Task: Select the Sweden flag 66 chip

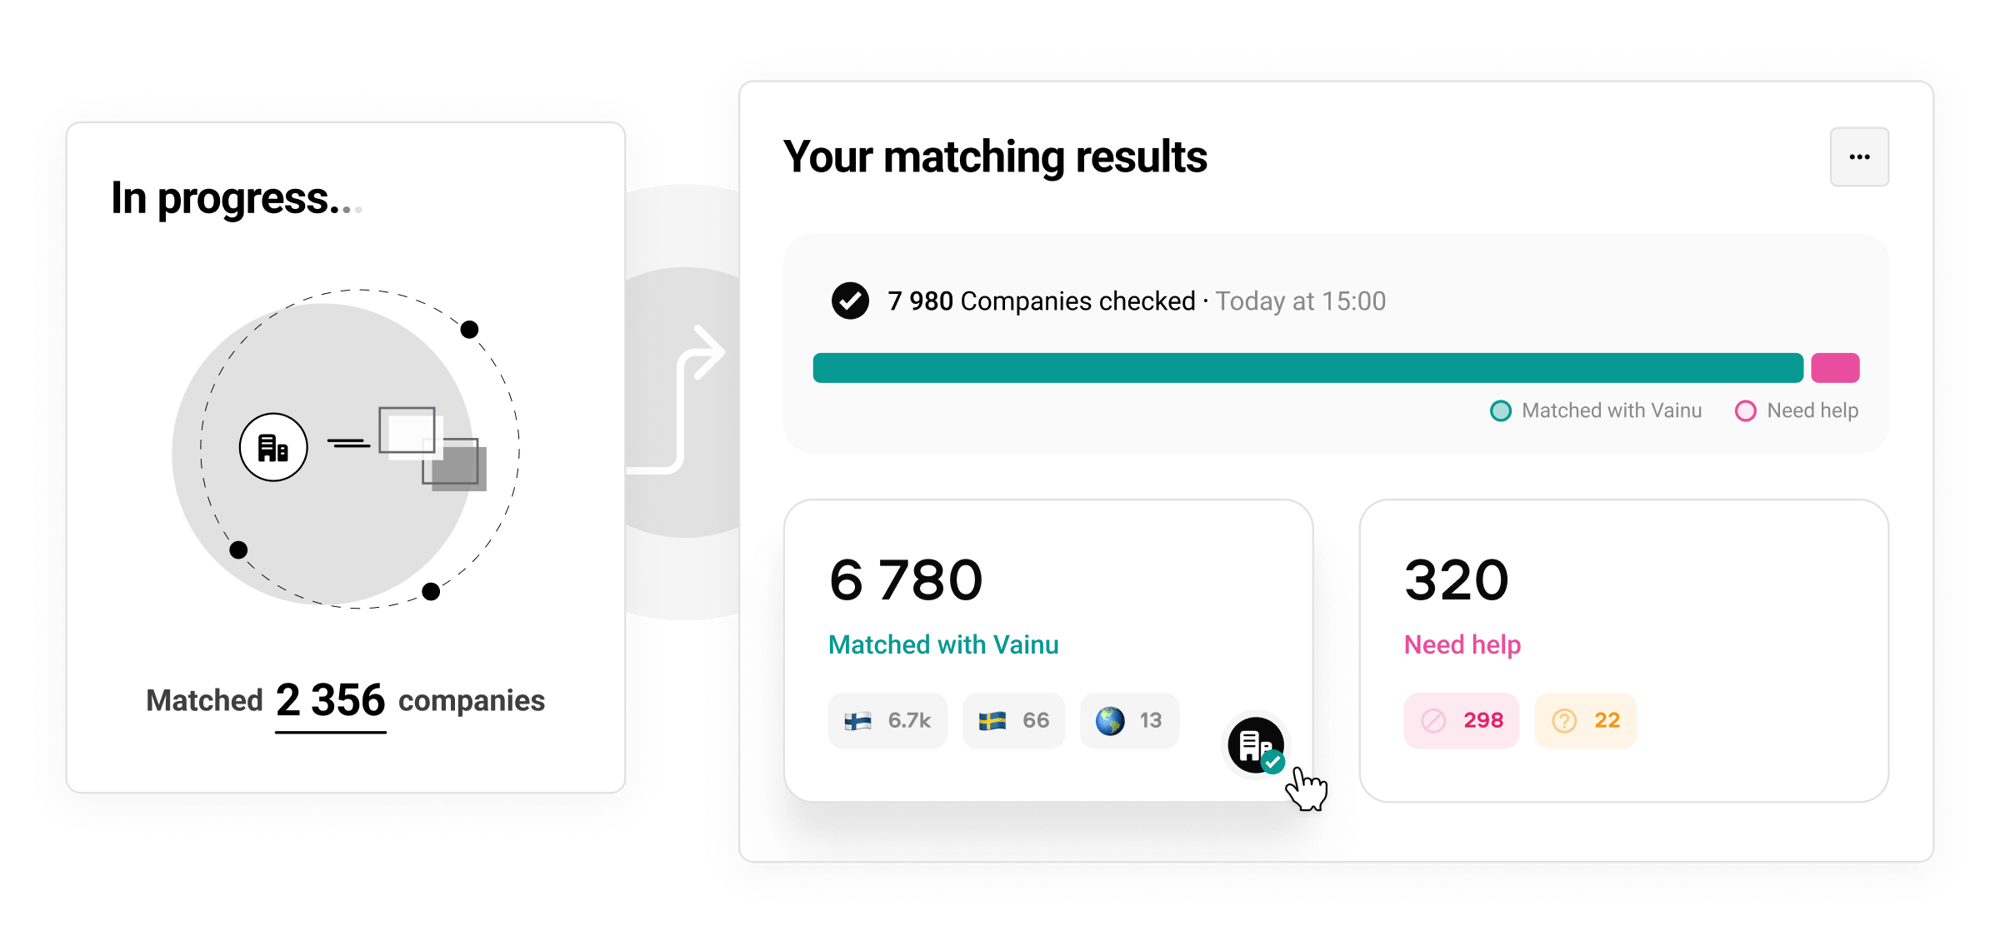Action: (1013, 720)
